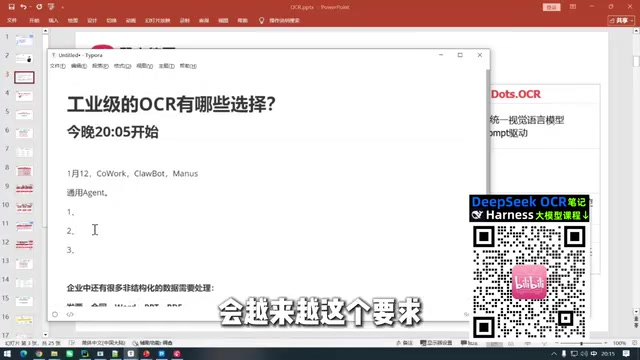Open Windows Start menu
Screen dimensions: 640x360
7,353
